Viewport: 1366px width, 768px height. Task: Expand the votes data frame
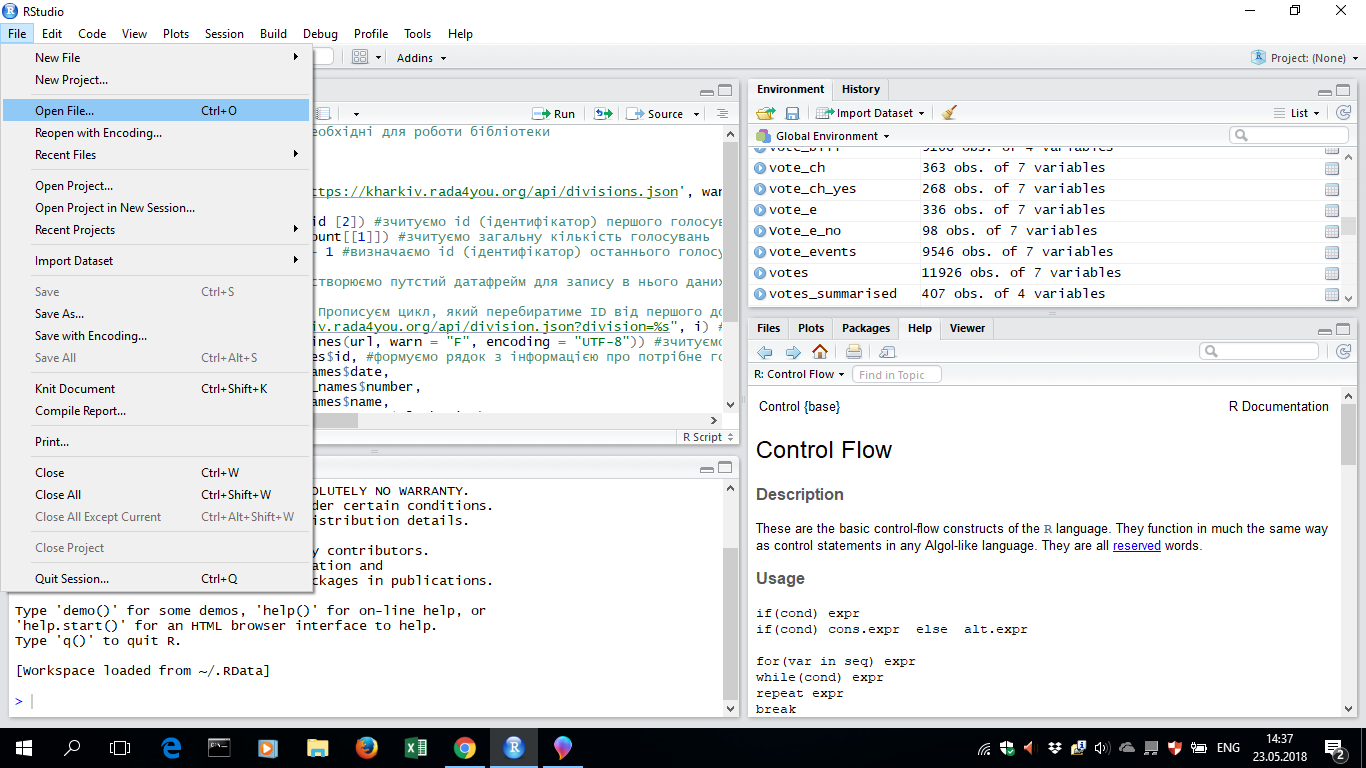(760, 273)
